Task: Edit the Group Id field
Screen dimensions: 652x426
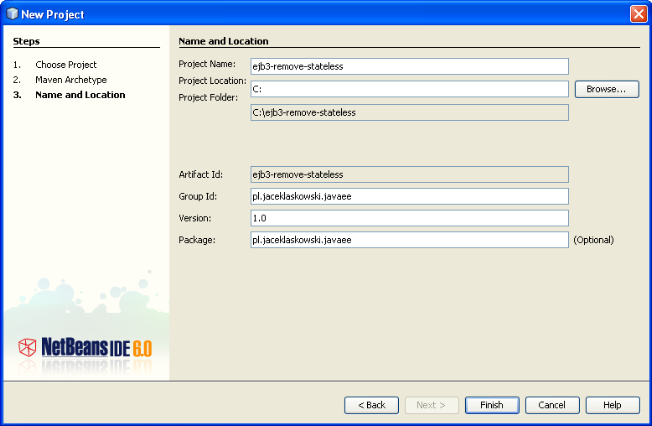Action: (410, 196)
